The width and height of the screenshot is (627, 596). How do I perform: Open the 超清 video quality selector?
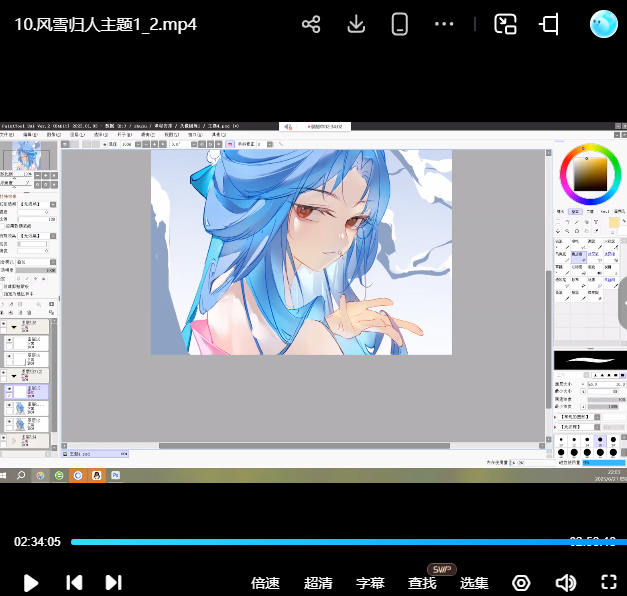tap(318, 583)
